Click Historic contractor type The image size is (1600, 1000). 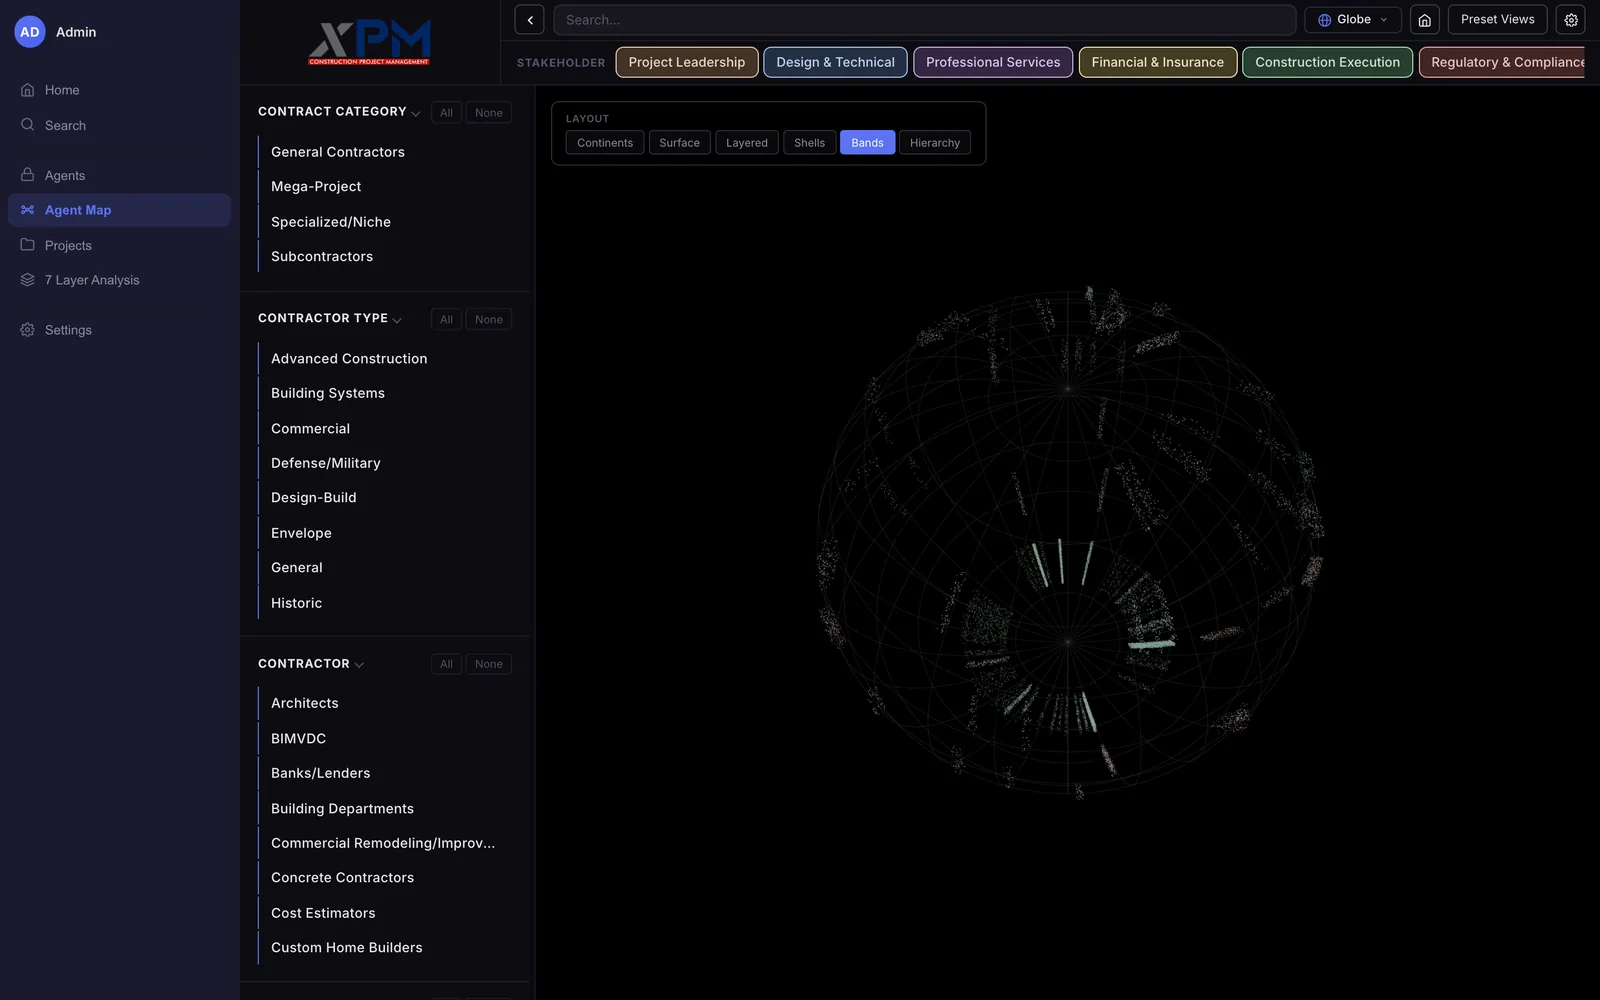[385, 603]
